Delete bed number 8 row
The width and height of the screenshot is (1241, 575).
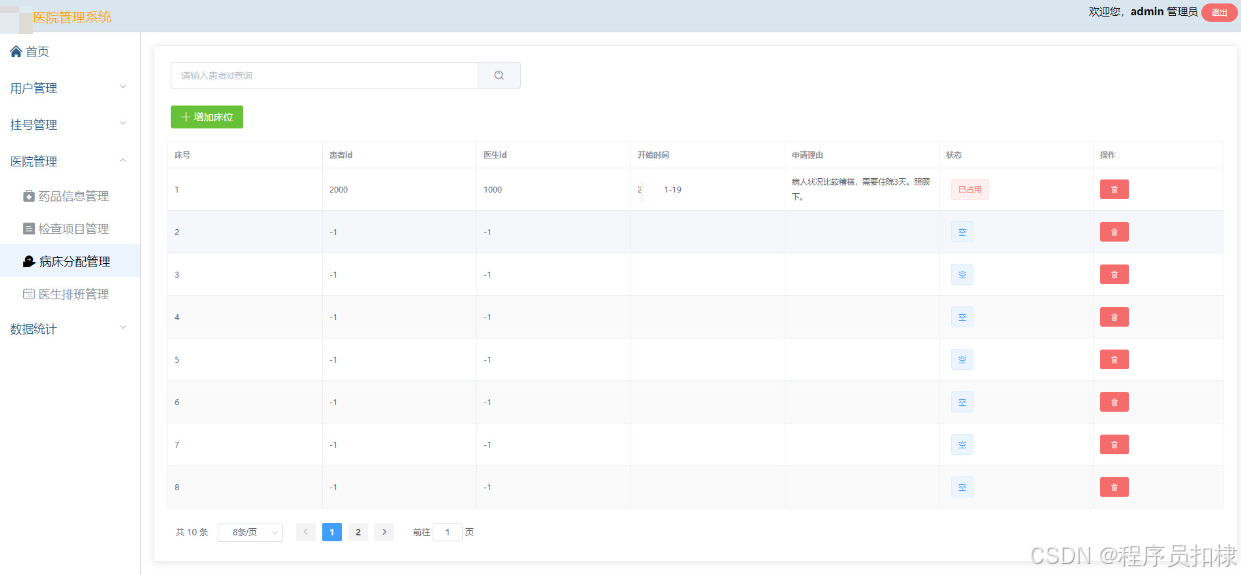pyautogui.click(x=1114, y=487)
